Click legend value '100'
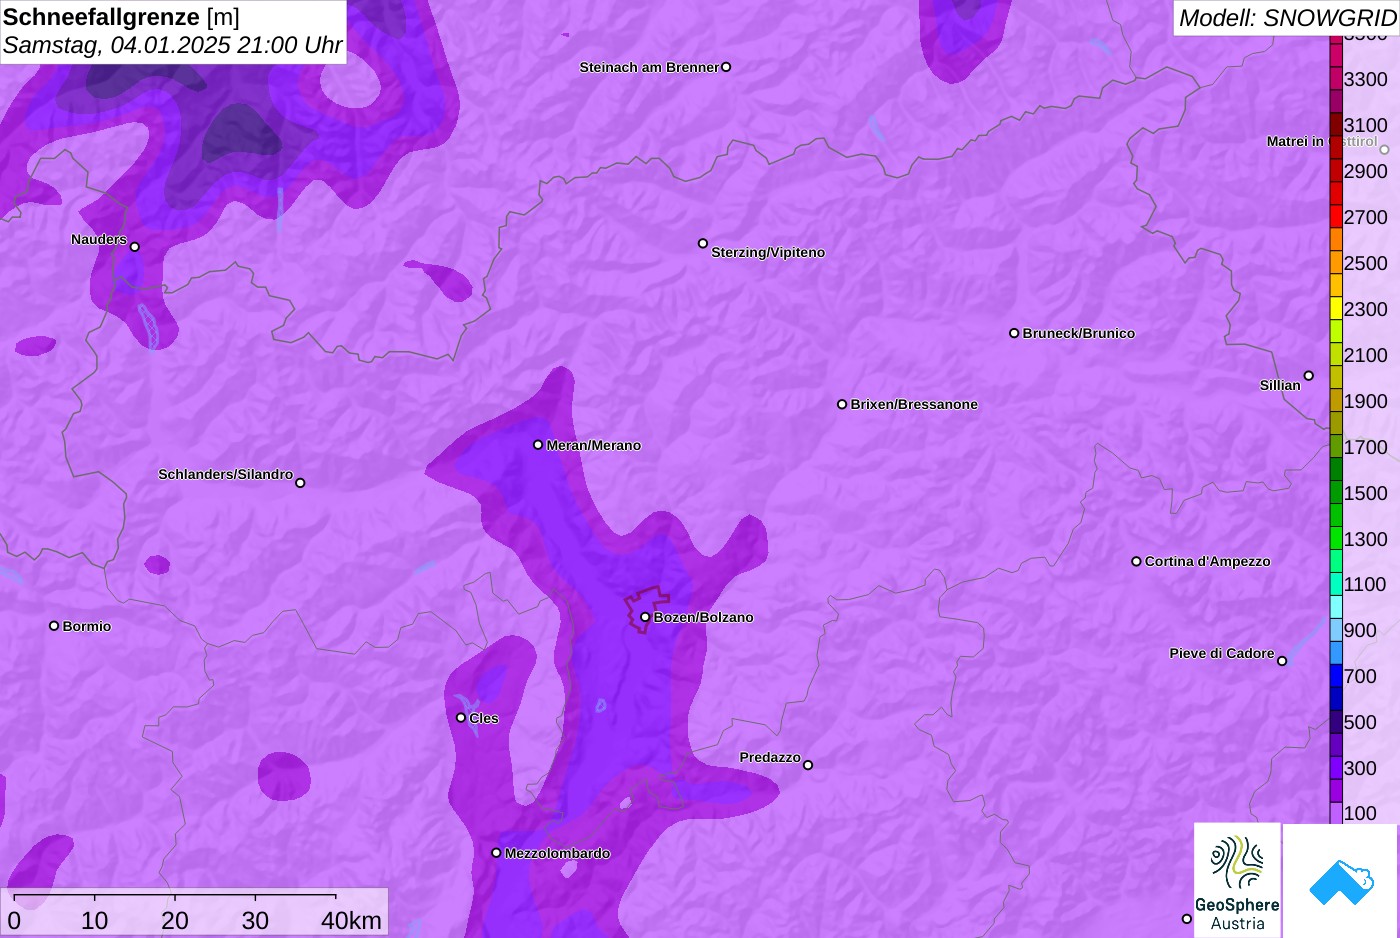The image size is (1400, 938). 1361,813
